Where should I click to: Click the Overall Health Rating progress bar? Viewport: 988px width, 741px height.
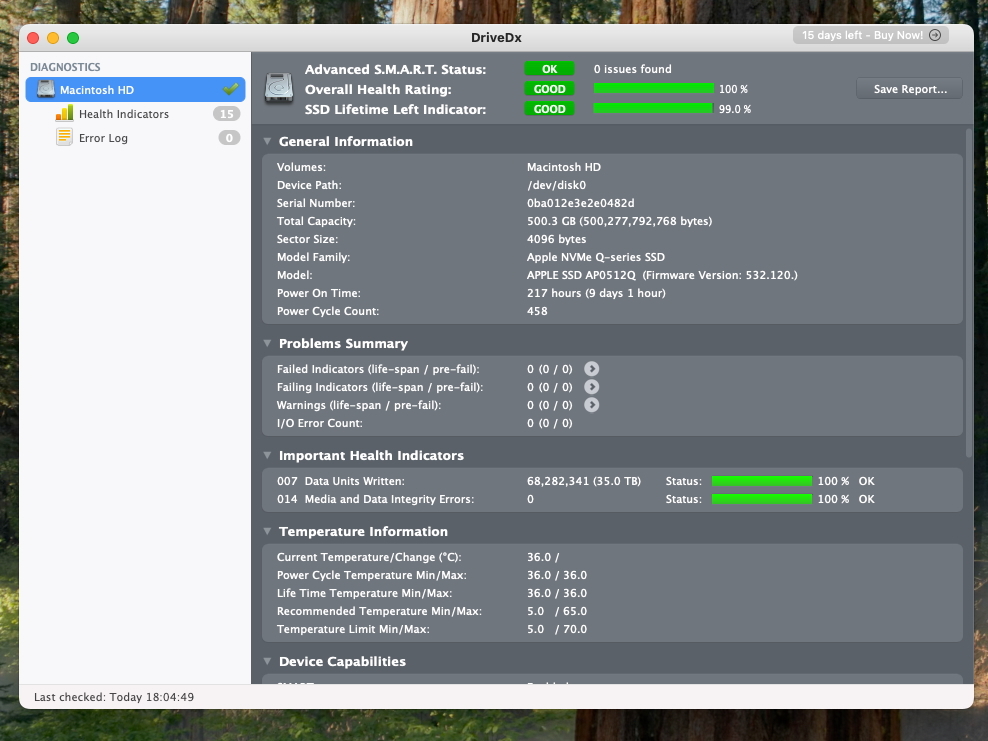653,89
